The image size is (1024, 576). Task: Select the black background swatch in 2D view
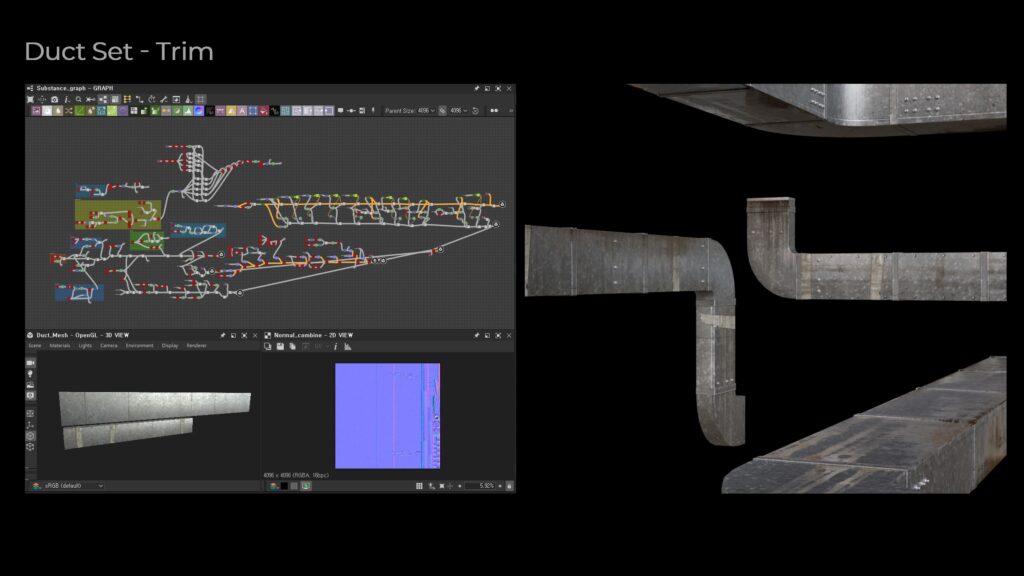pyautogui.click(x=284, y=486)
